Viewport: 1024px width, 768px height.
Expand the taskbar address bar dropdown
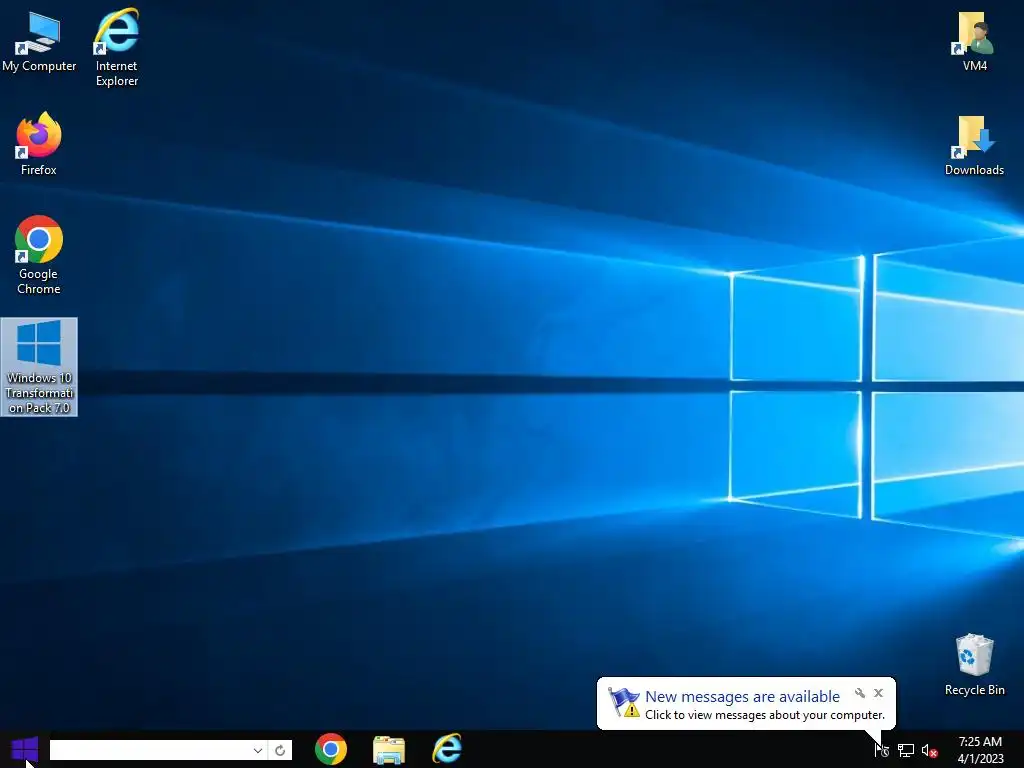[x=258, y=750]
